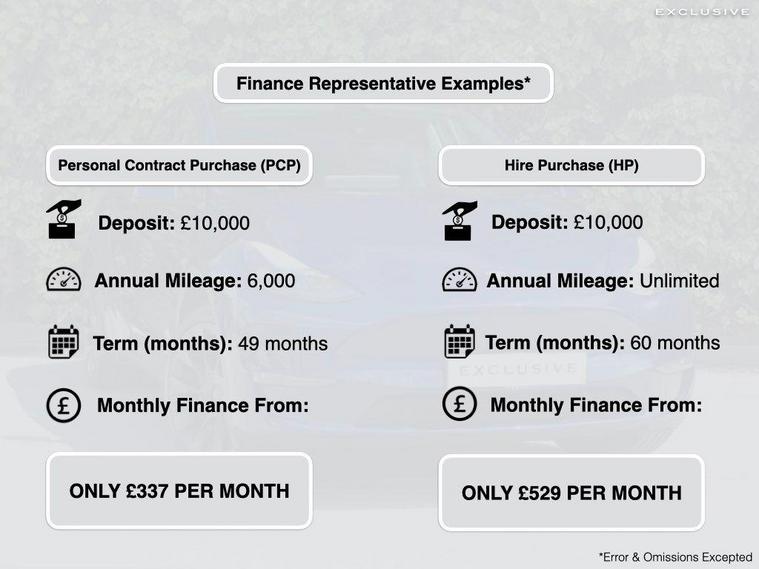Image resolution: width=759 pixels, height=569 pixels.
Task: Click the PCP deposit hand-and-coin icon
Action: pos(63,219)
